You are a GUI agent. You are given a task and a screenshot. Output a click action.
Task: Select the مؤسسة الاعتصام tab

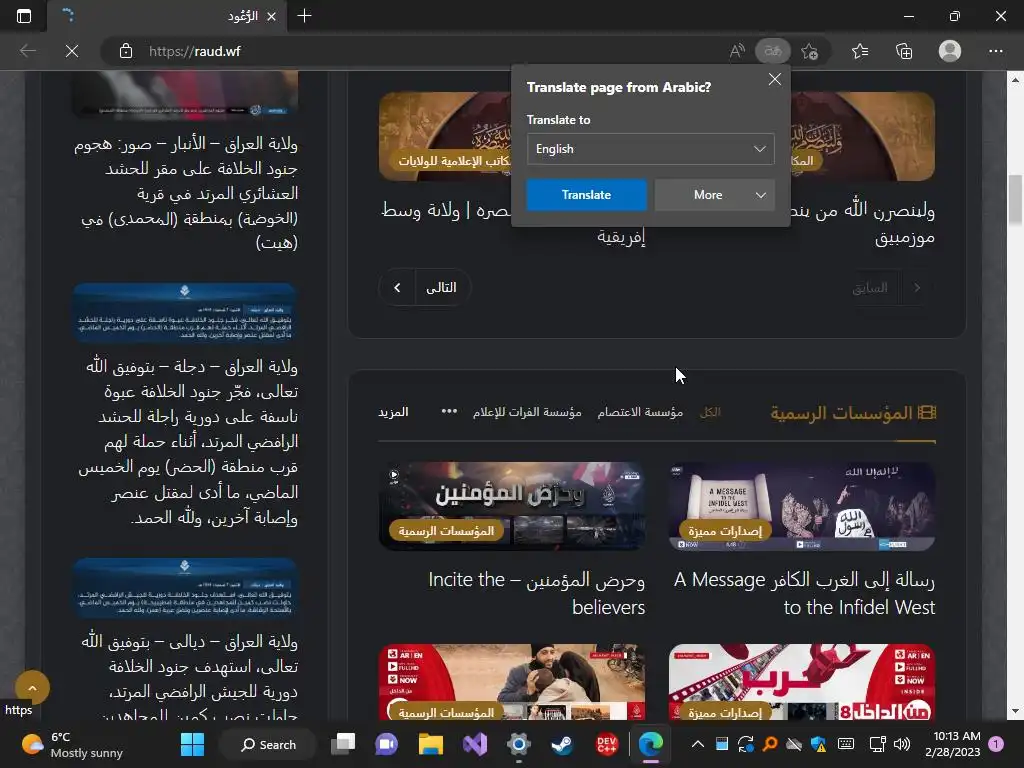[x=640, y=412]
